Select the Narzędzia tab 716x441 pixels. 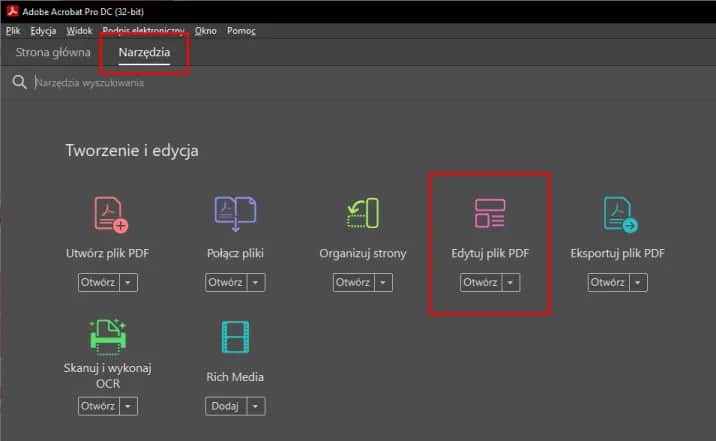pyautogui.click(x=144, y=52)
